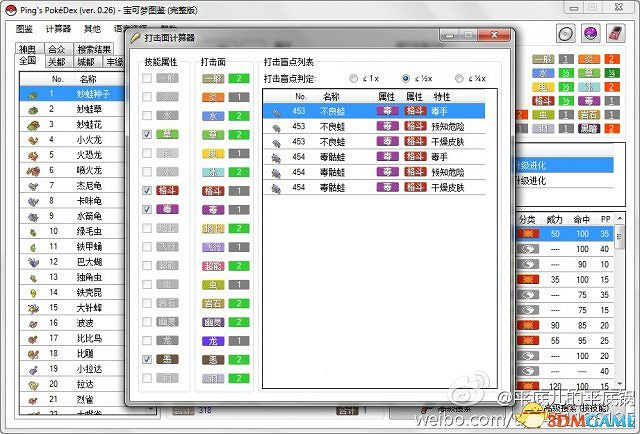The image size is (640, 434).
Task: Click Bulbasaur sprite in row No. 1
Action: (x=33, y=95)
